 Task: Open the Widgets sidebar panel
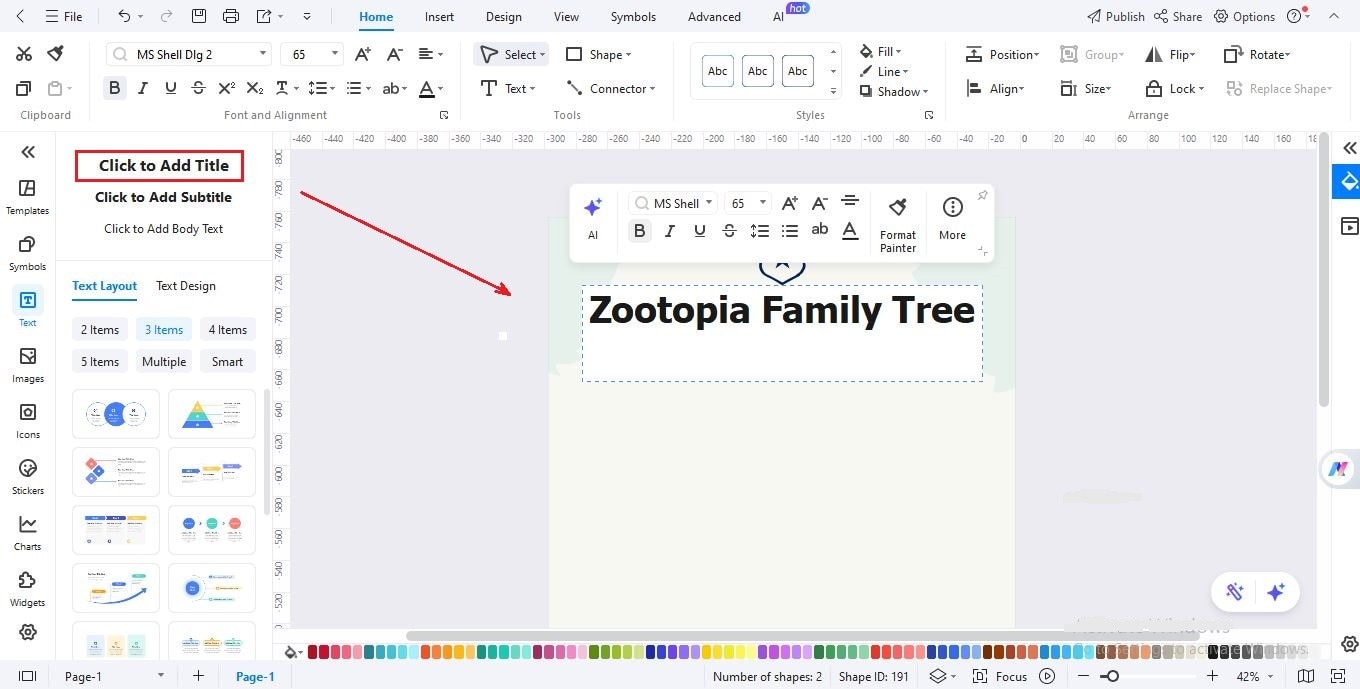point(27,589)
